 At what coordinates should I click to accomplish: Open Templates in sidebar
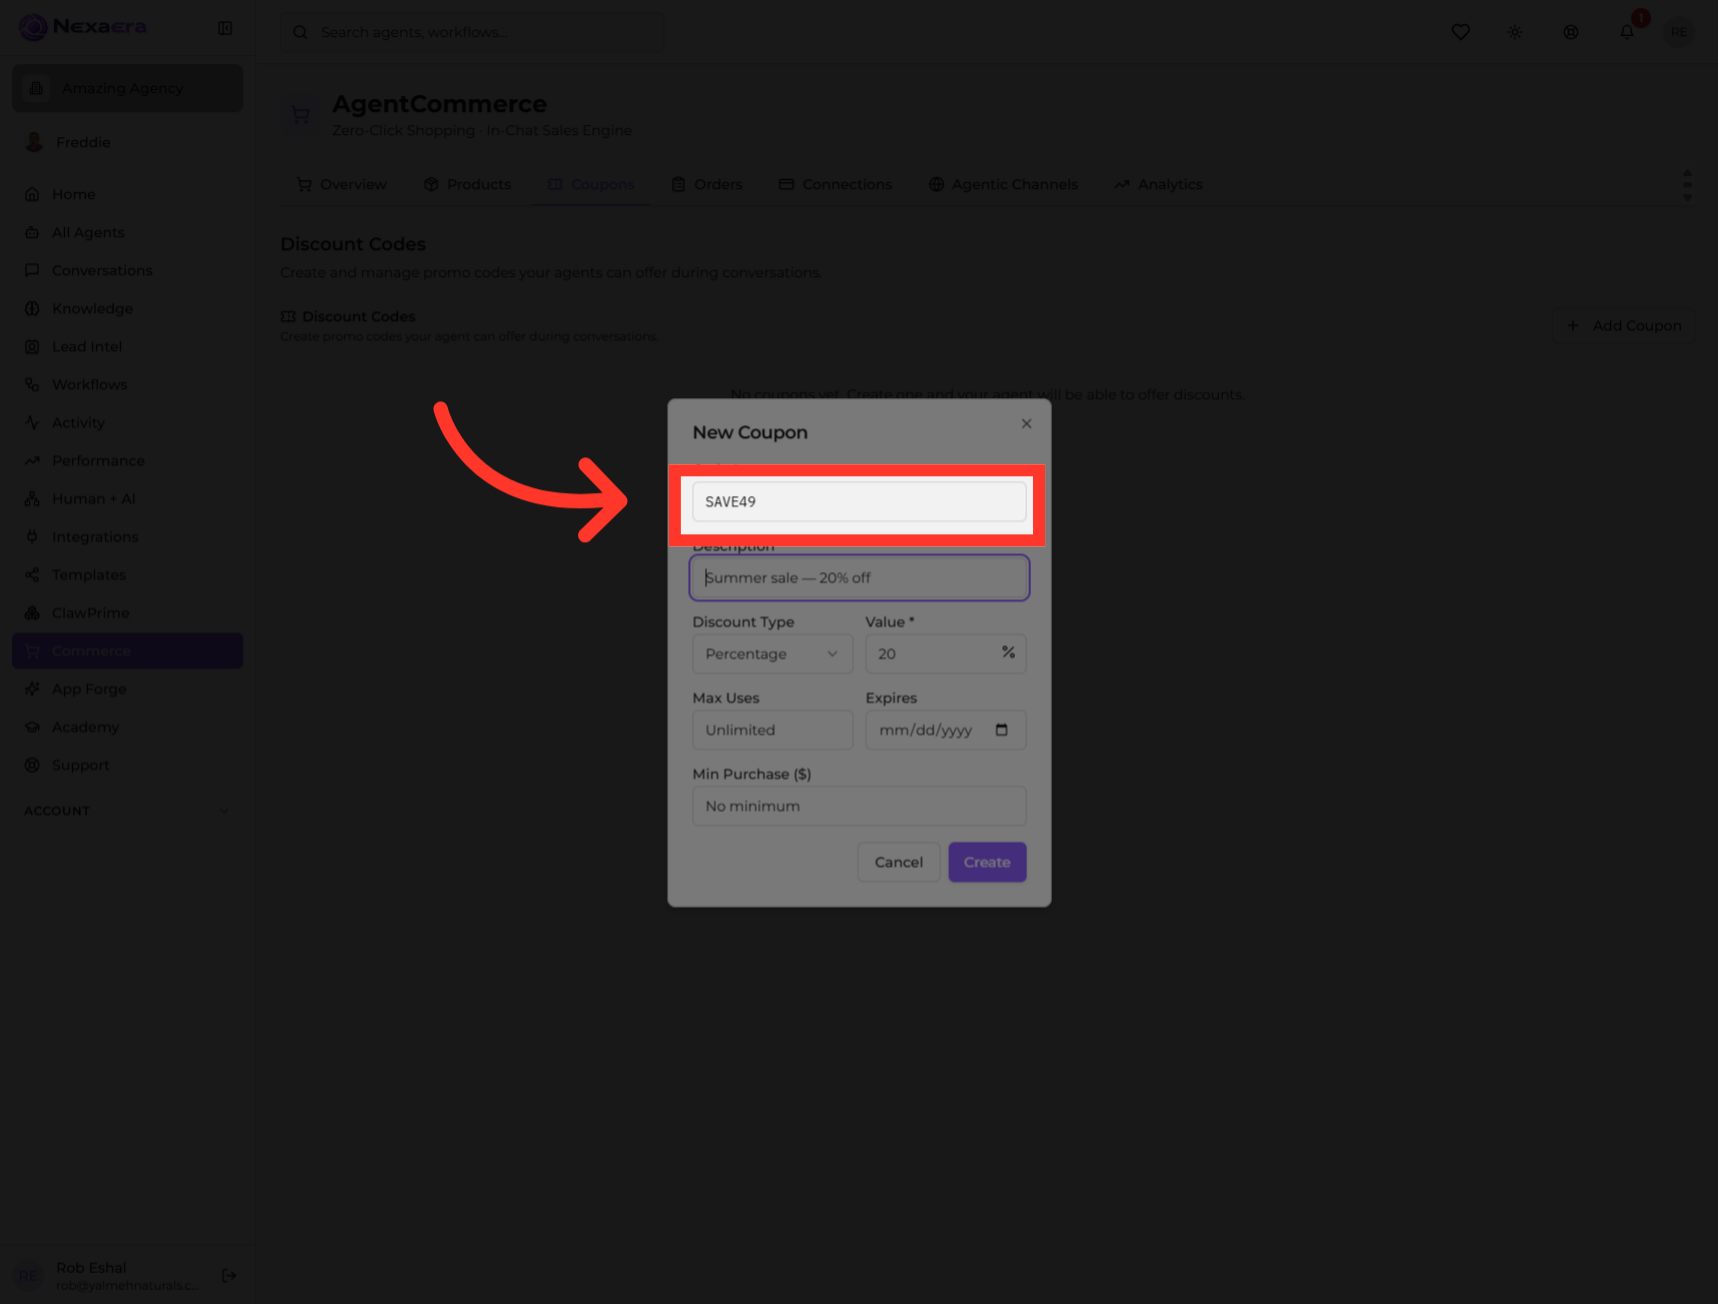(x=127, y=574)
